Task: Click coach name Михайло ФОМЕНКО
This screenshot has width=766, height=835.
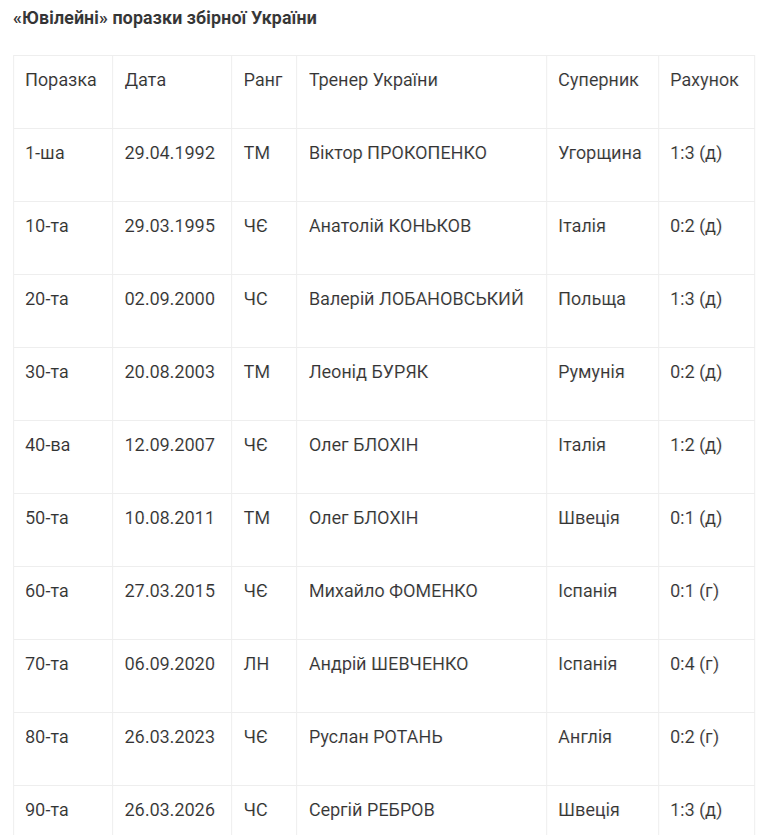Action: click(x=393, y=591)
